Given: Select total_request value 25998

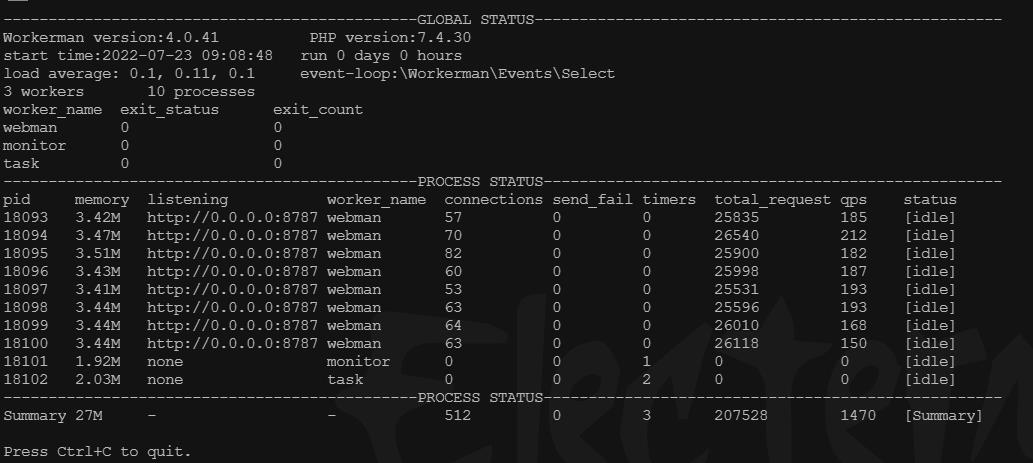Looking at the screenshot, I should coord(737,271).
